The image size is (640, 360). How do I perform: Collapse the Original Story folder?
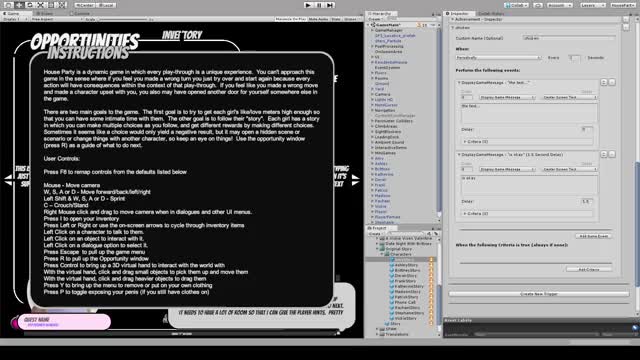378,249
